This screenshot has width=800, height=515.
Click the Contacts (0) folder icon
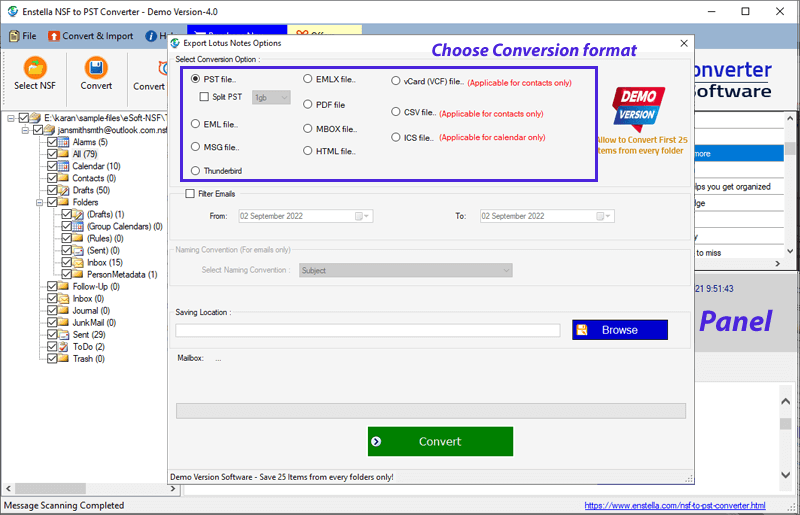[x=63, y=178]
